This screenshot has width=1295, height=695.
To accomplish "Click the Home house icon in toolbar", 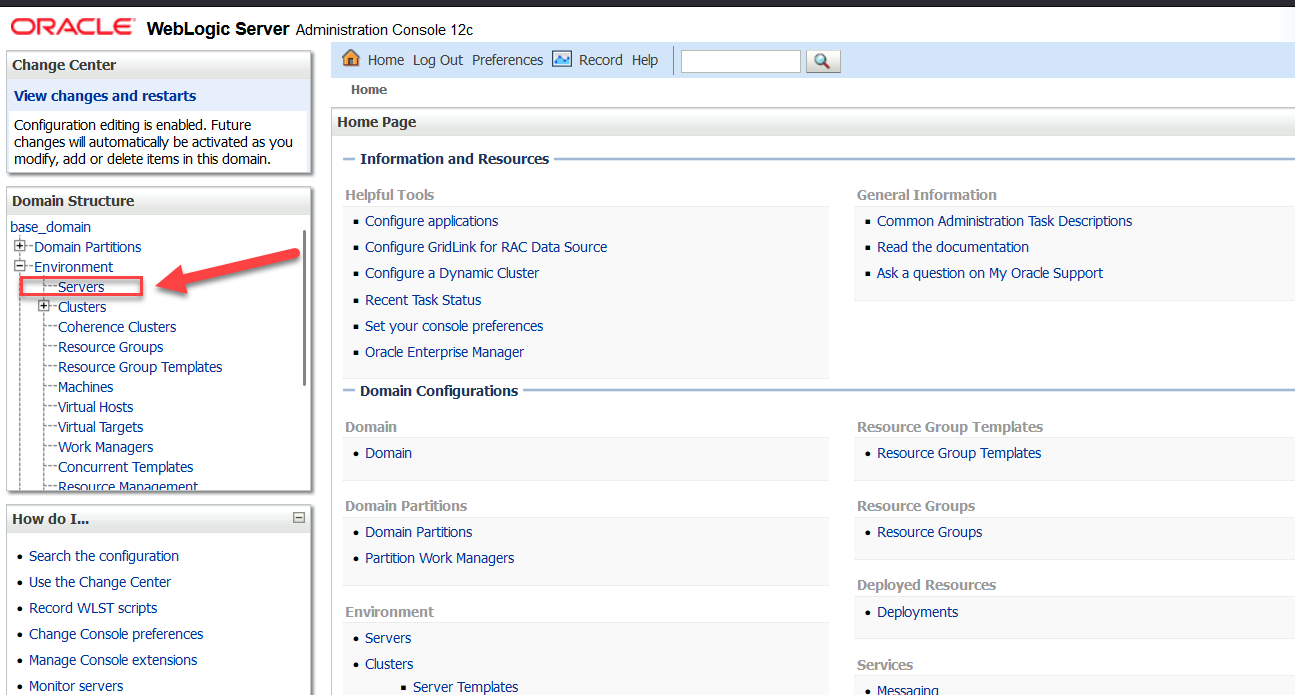I will coord(351,59).
